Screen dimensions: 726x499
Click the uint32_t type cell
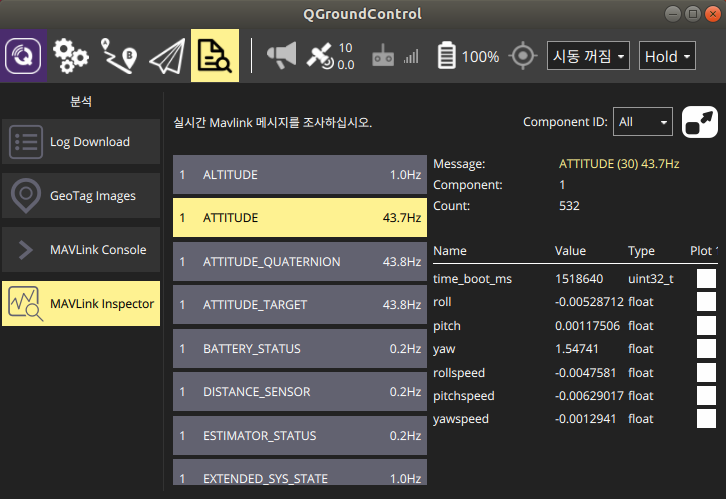pos(651,279)
